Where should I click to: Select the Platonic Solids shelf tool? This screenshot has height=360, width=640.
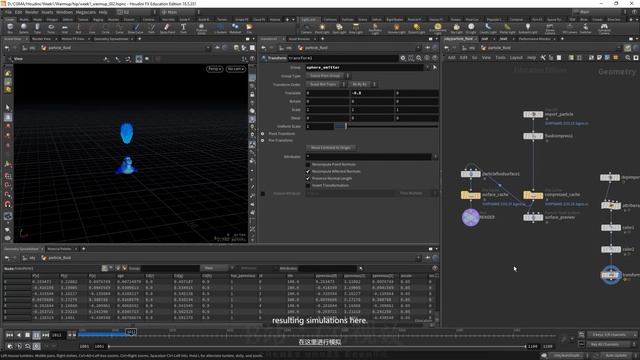coord(201,29)
